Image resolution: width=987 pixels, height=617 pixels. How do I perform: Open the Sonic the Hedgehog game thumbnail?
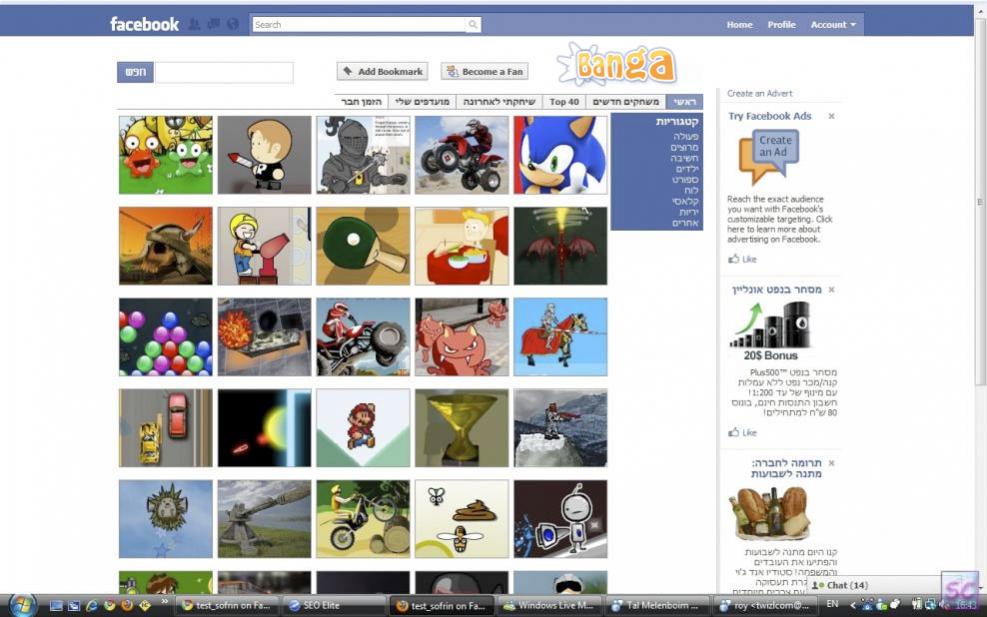[560, 155]
